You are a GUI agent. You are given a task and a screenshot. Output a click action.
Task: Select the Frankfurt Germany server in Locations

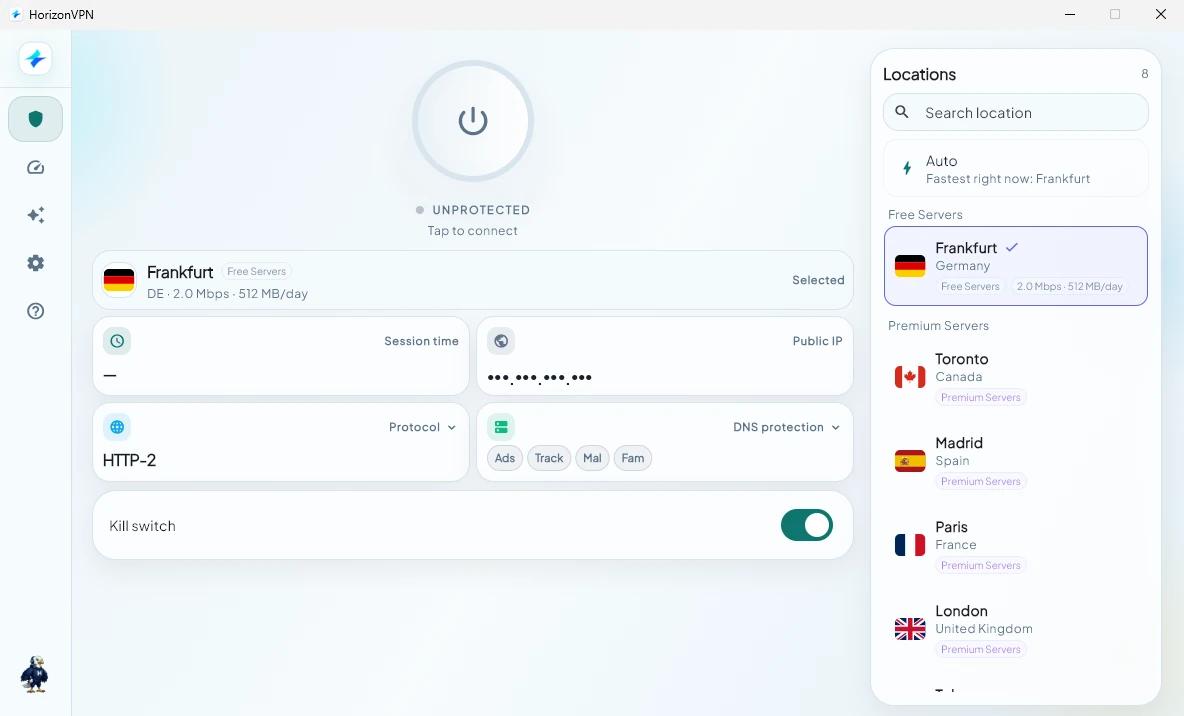point(1016,266)
